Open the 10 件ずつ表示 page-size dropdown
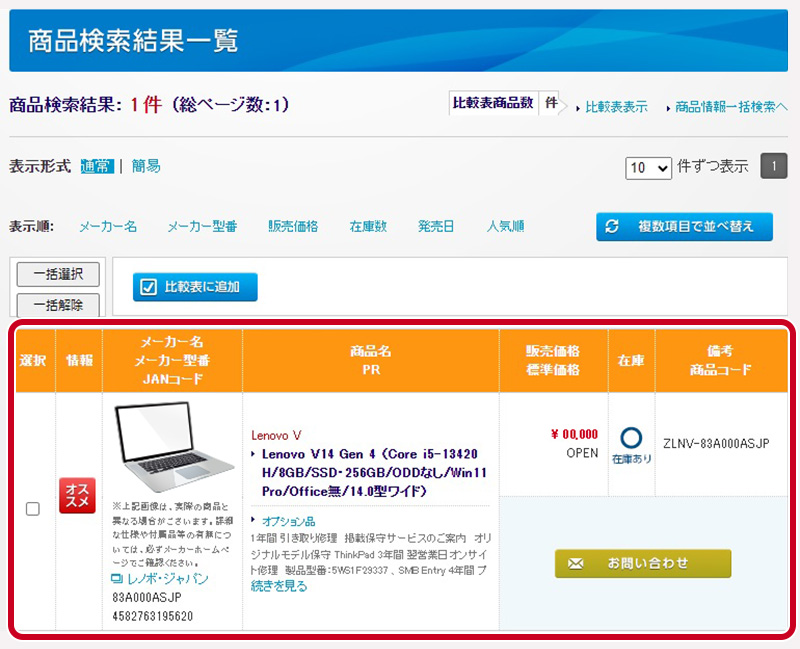This screenshot has height=649, width=800. 648,167
